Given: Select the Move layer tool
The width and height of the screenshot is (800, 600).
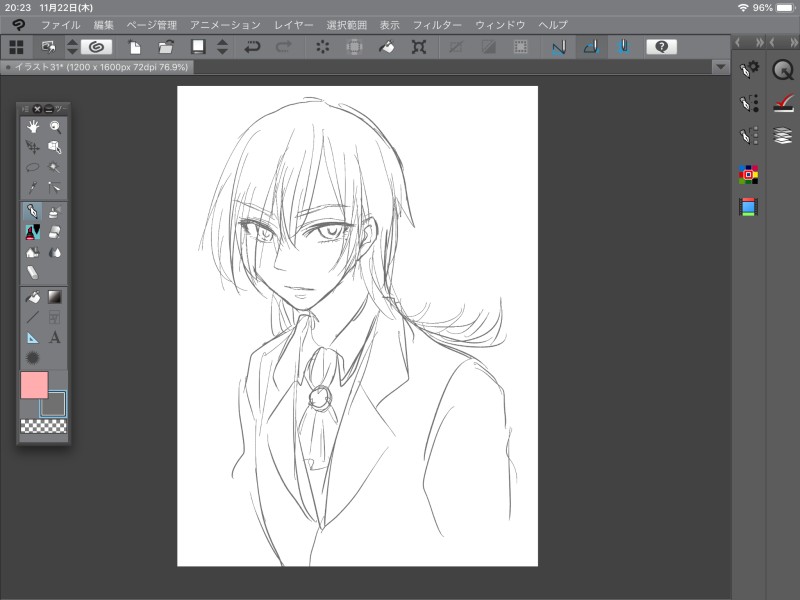Looking at the screenshot, I should (x=33, y=147).
